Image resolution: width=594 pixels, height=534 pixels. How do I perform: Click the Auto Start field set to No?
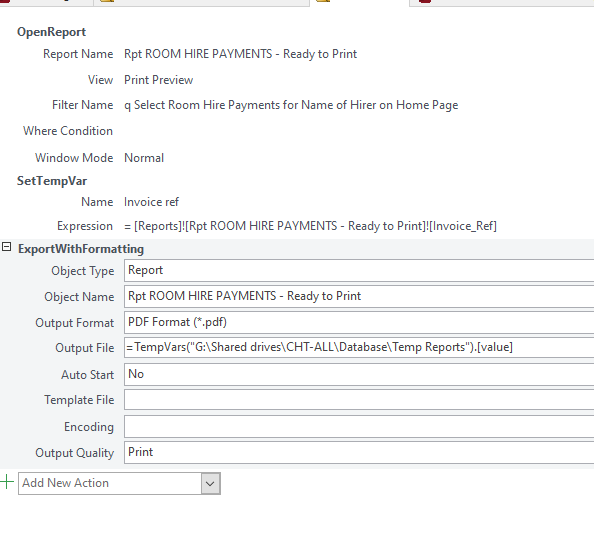pyautogui.click(x=359, y=374)
